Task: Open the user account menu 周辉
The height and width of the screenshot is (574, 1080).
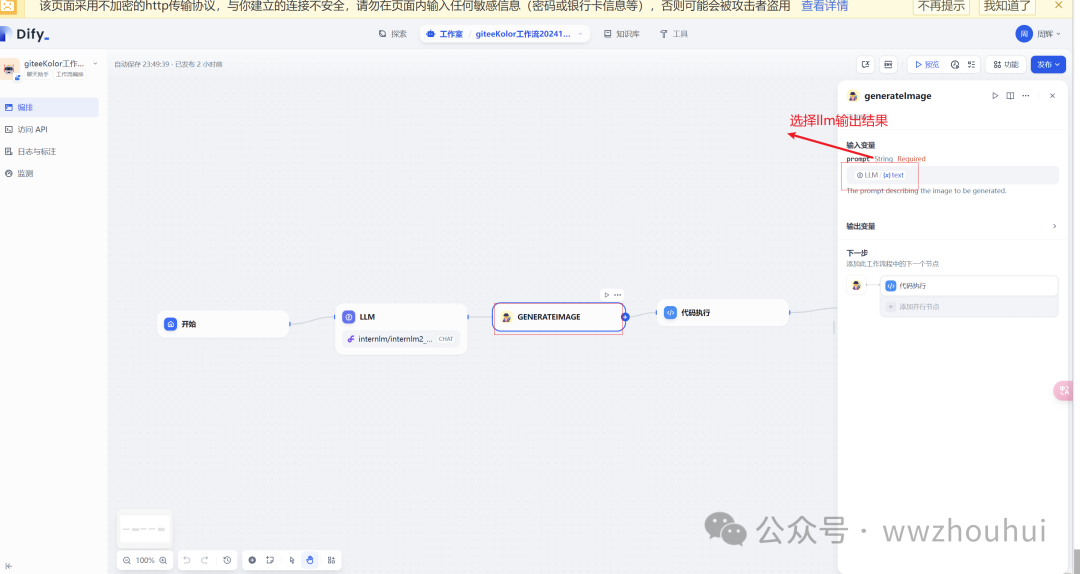Action: click(x=1038, y=34)
